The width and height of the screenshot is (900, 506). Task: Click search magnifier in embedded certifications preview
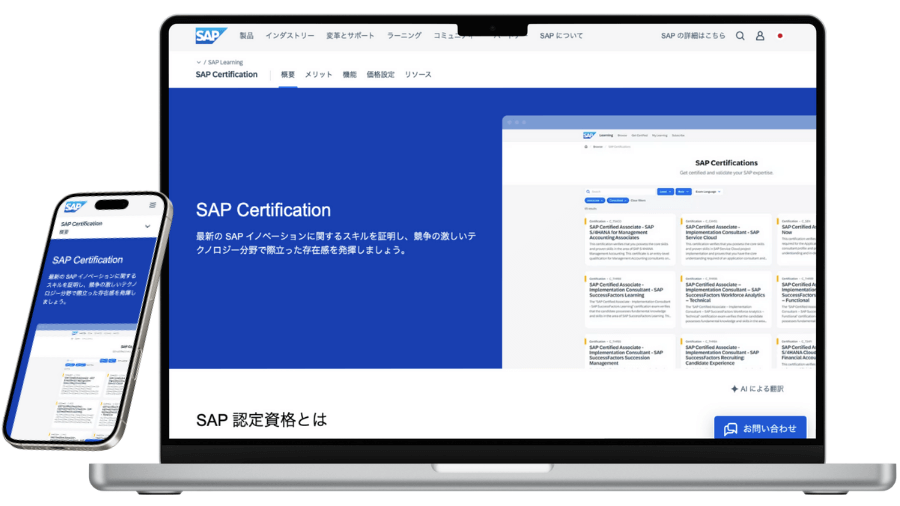click(x=588, y=192)
